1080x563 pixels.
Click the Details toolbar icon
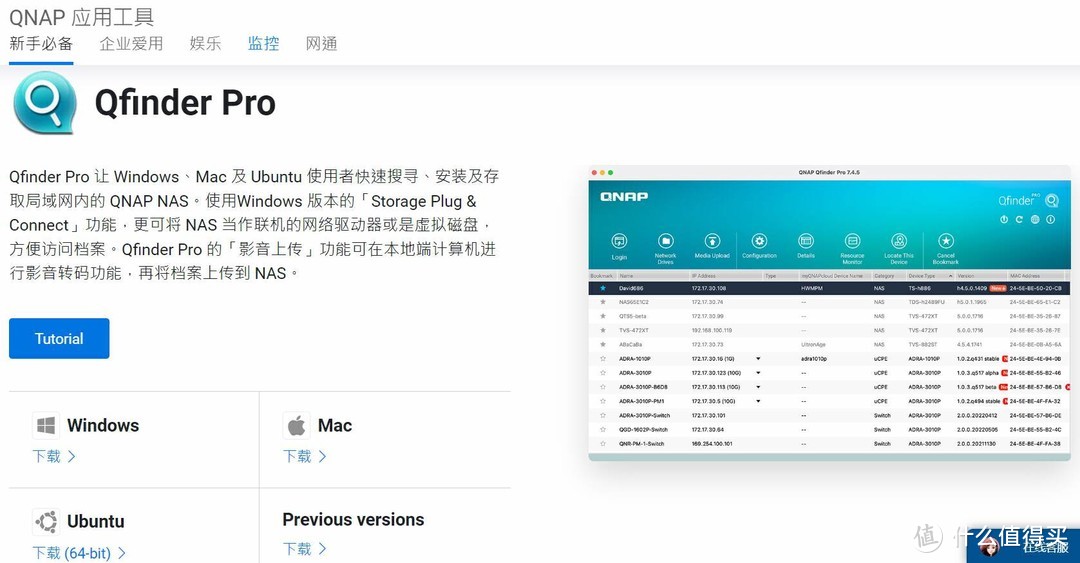pyautogui.click(x=806, y=241)
